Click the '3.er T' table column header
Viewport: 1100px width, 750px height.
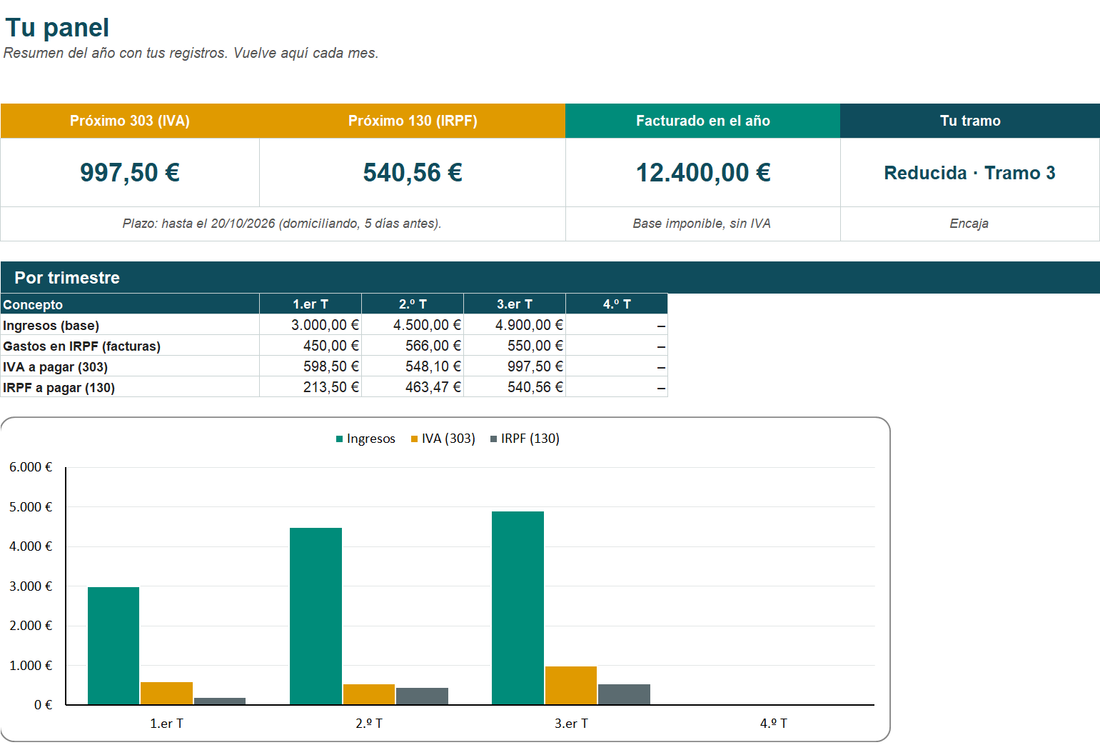[514, 304]
